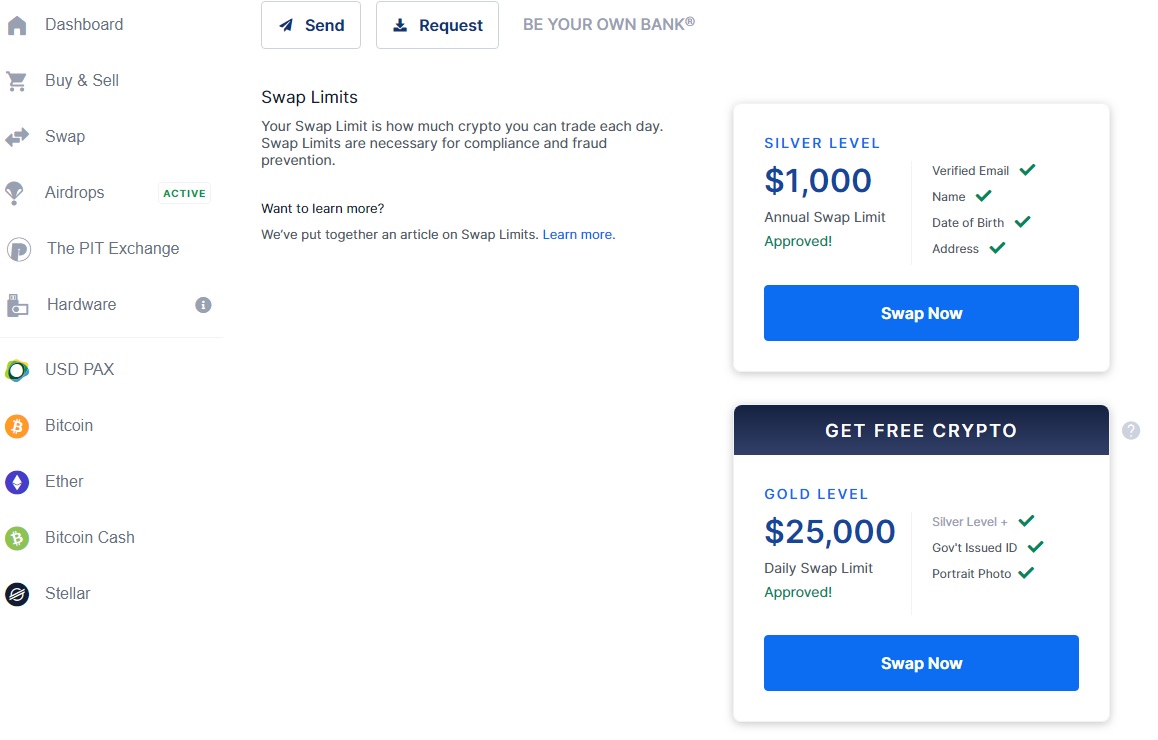Open the Airdrops menu item
Screen dimensions: 1158x740
point(75,193)
